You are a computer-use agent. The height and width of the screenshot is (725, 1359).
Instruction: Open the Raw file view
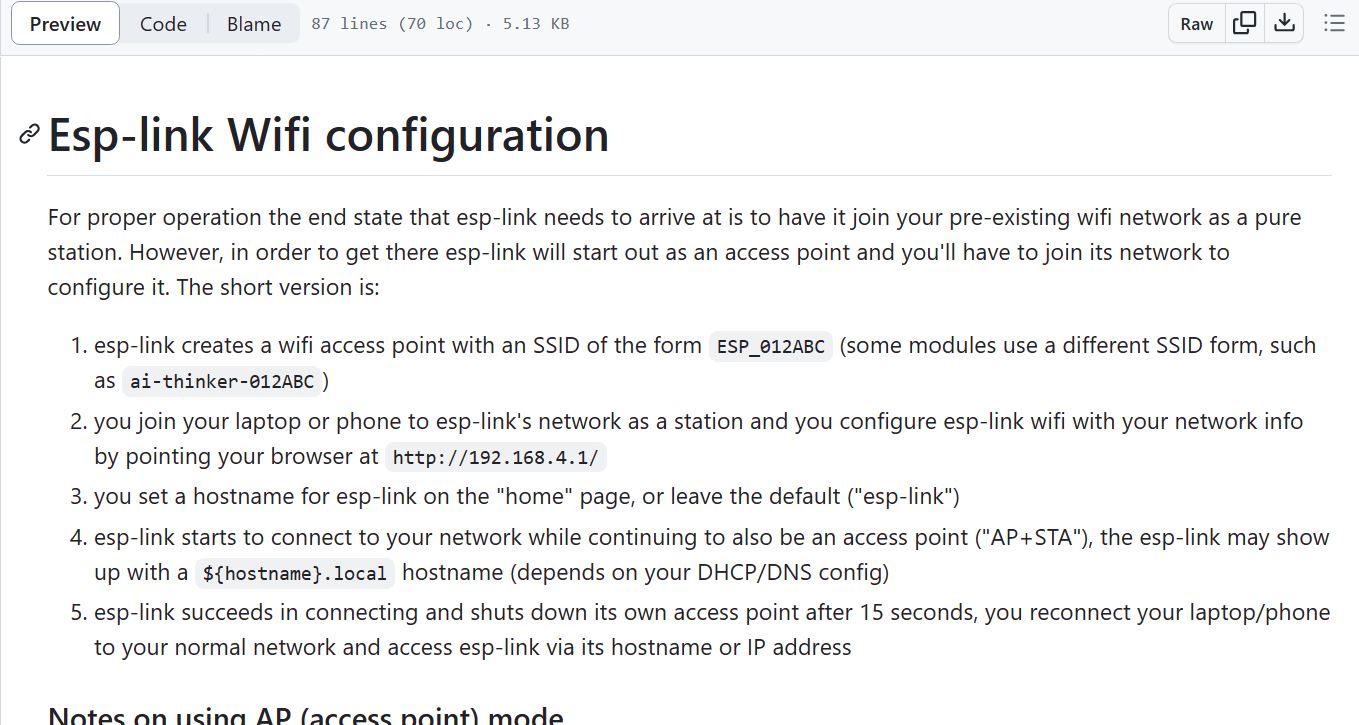coord(1196,23)
